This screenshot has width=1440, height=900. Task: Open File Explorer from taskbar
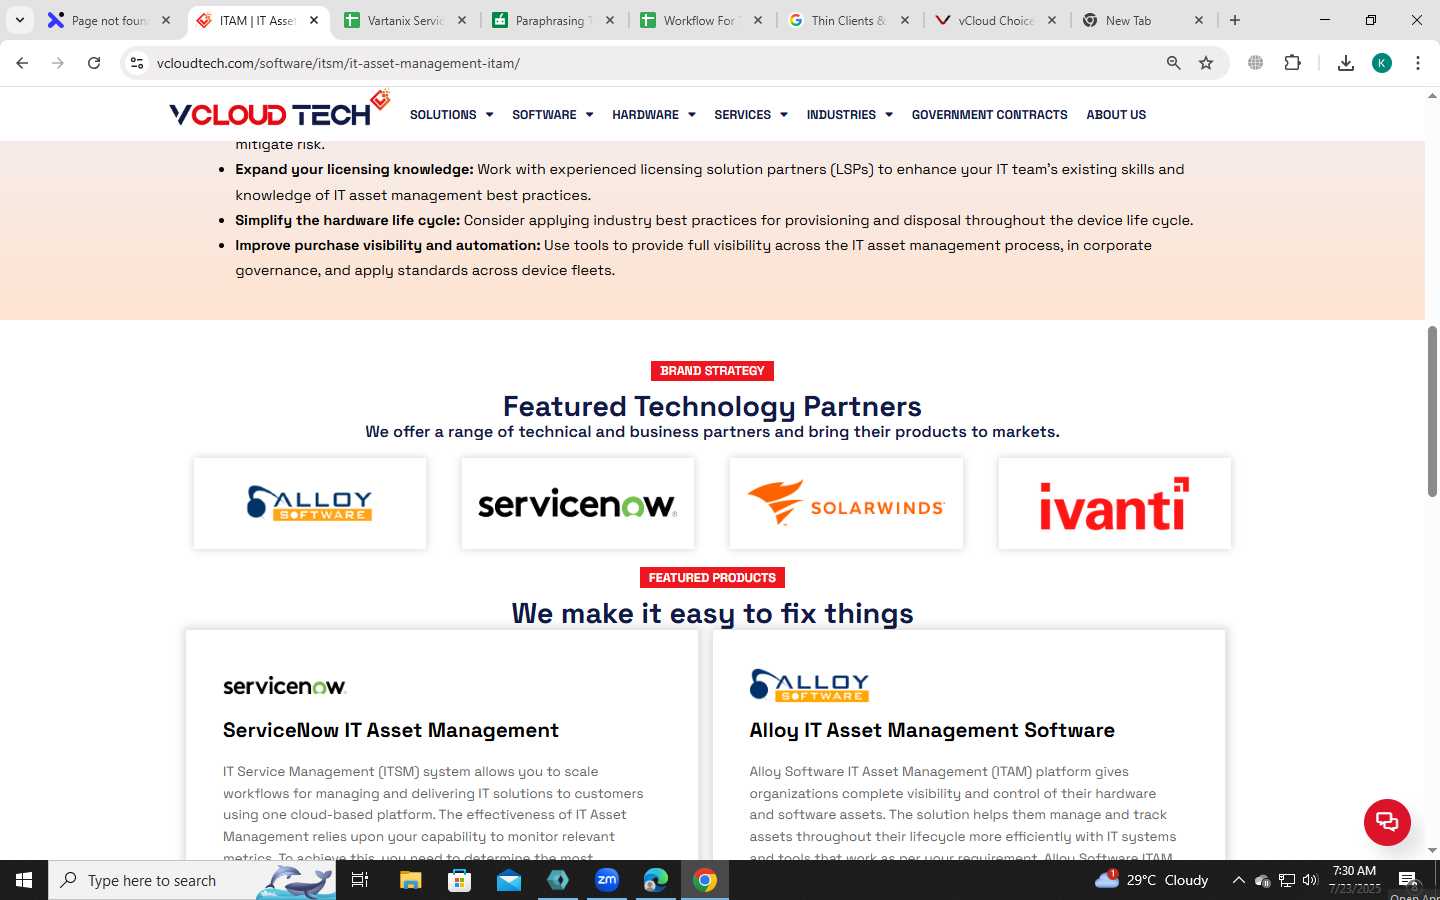(410, 880)
